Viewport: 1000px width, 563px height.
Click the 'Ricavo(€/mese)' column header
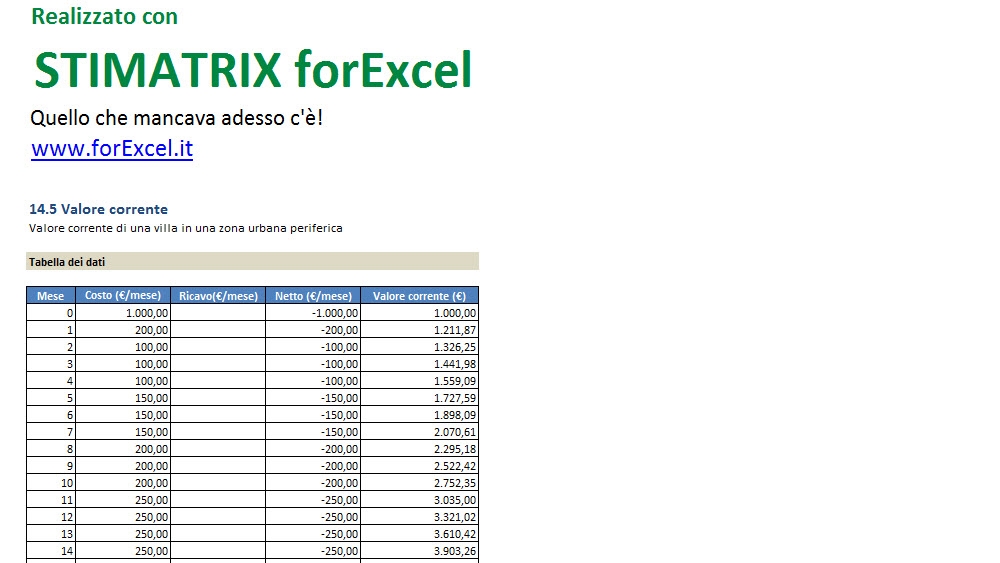[x=218, y=295]
